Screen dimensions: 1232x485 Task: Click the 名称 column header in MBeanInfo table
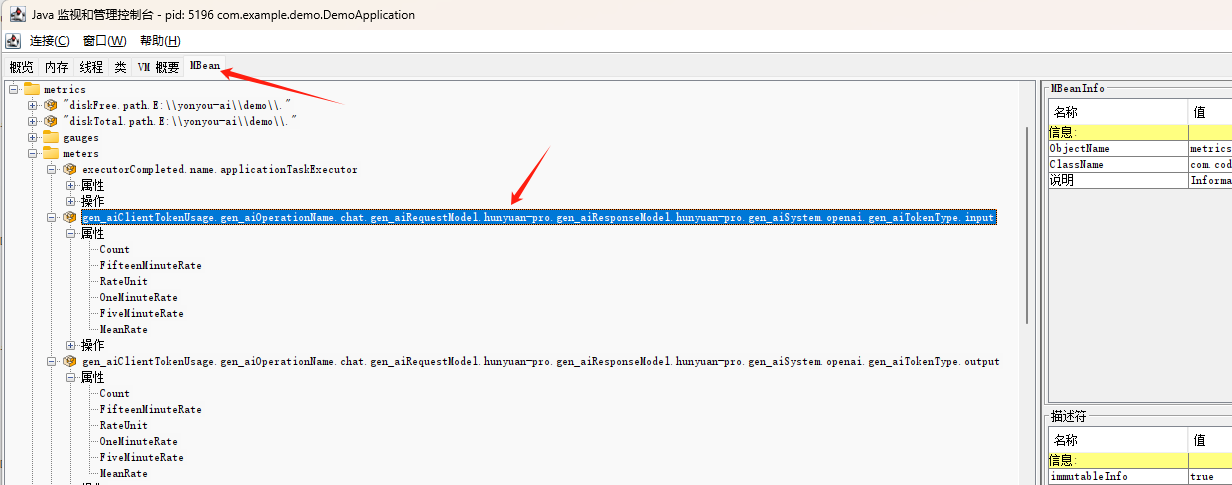pyautogui.click(x=1118, y=112)
